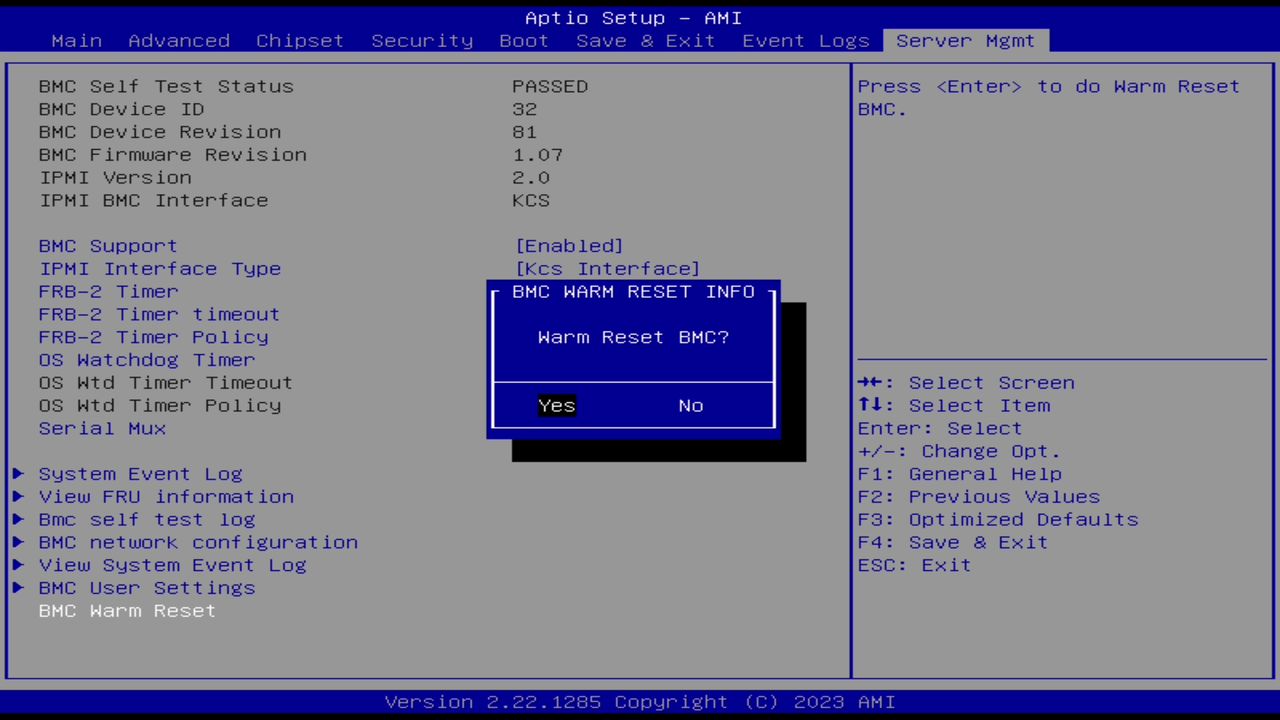The height and width of the screenshot is (720, 1280).
Task: Open the View System Event Log entry
Action: tap(172, 565)
